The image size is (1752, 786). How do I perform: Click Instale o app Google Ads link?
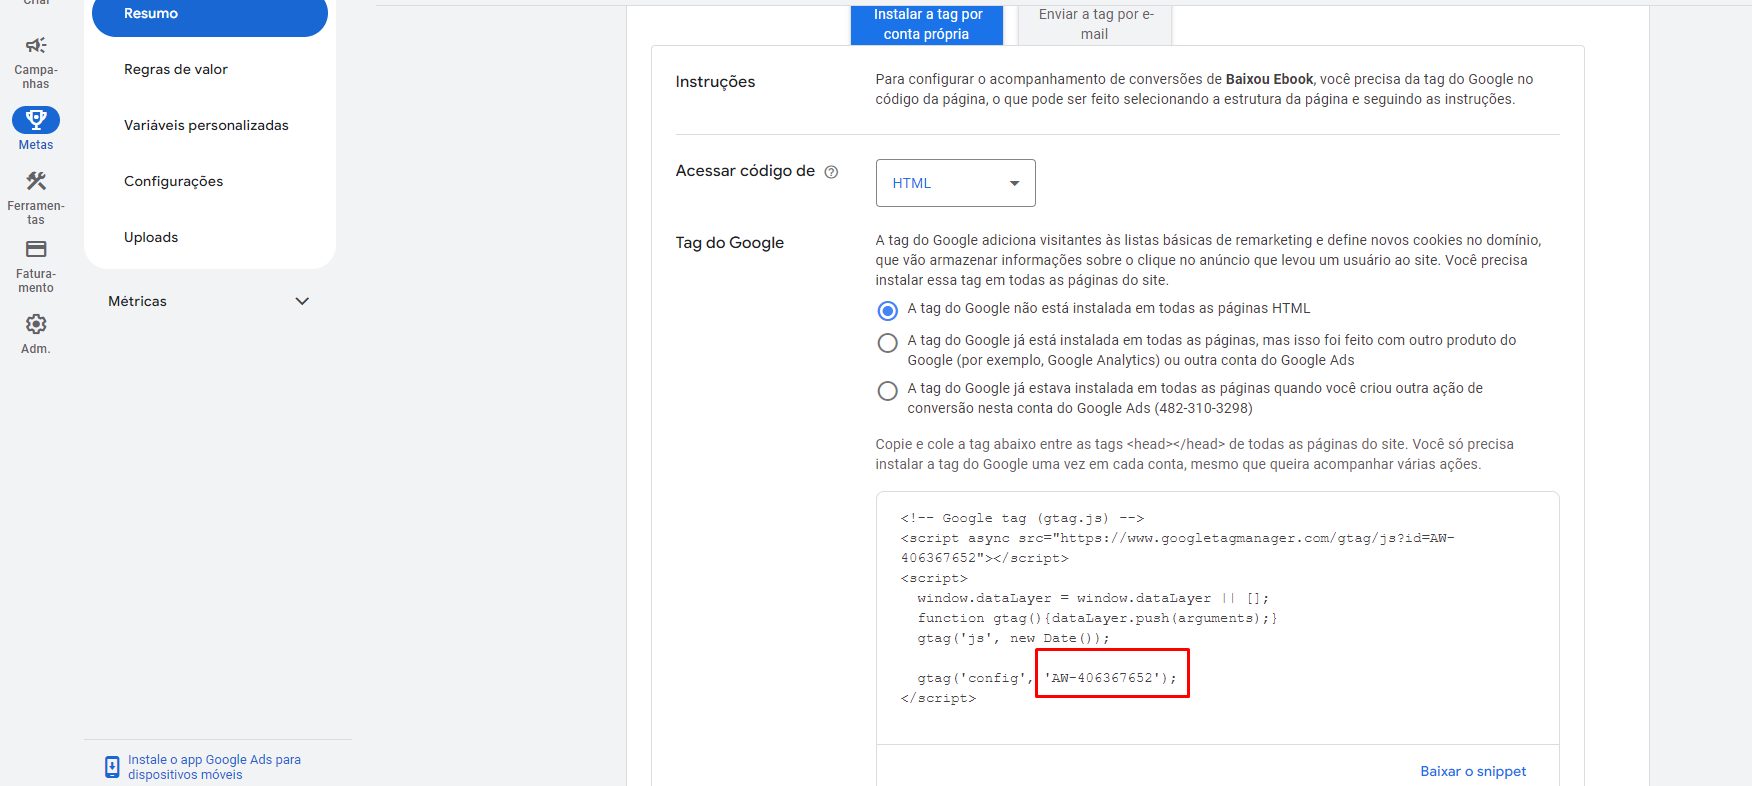pyautogui.click(x=214, y=767)
